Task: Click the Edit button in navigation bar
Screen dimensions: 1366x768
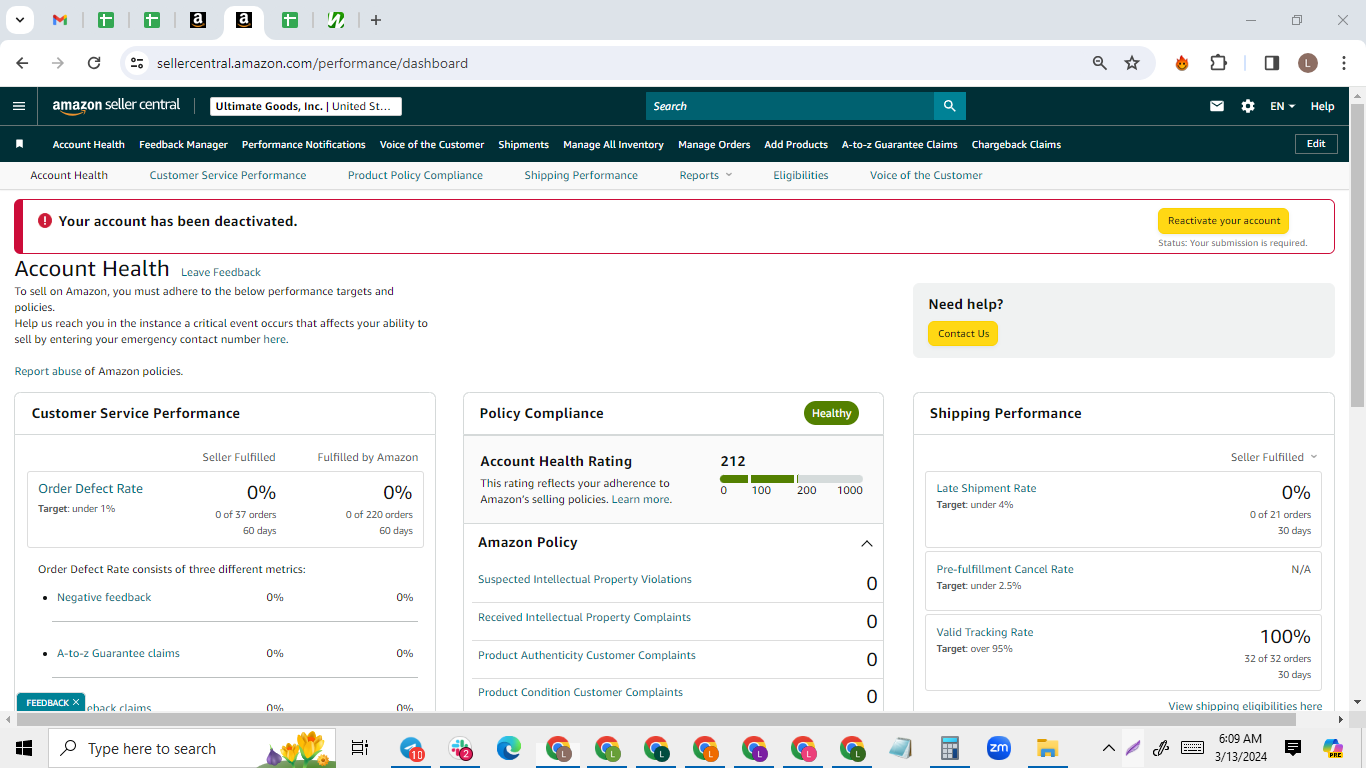Action: [1316, 144]
